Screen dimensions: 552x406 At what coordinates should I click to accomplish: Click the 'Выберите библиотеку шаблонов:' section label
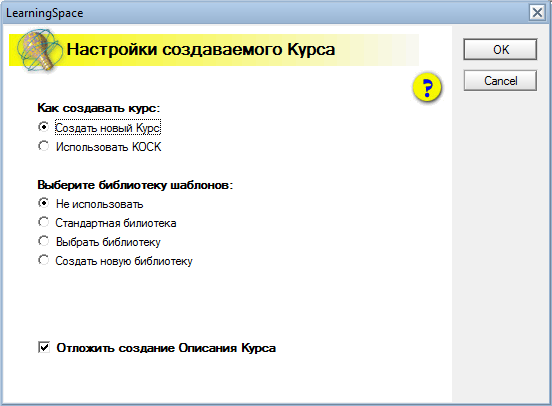pos(135,185)
